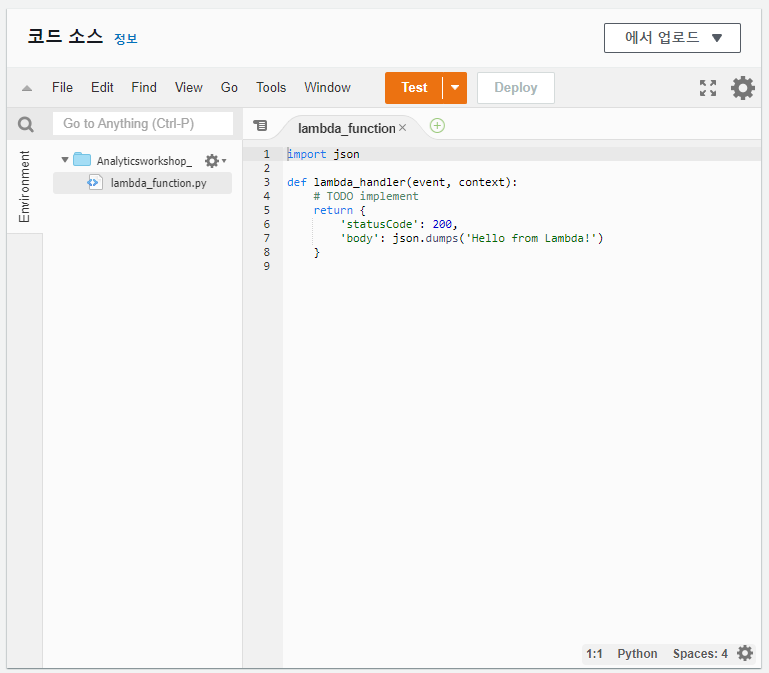Collapse the Analyticsworkshop_ folder tree

click(65, 160)
